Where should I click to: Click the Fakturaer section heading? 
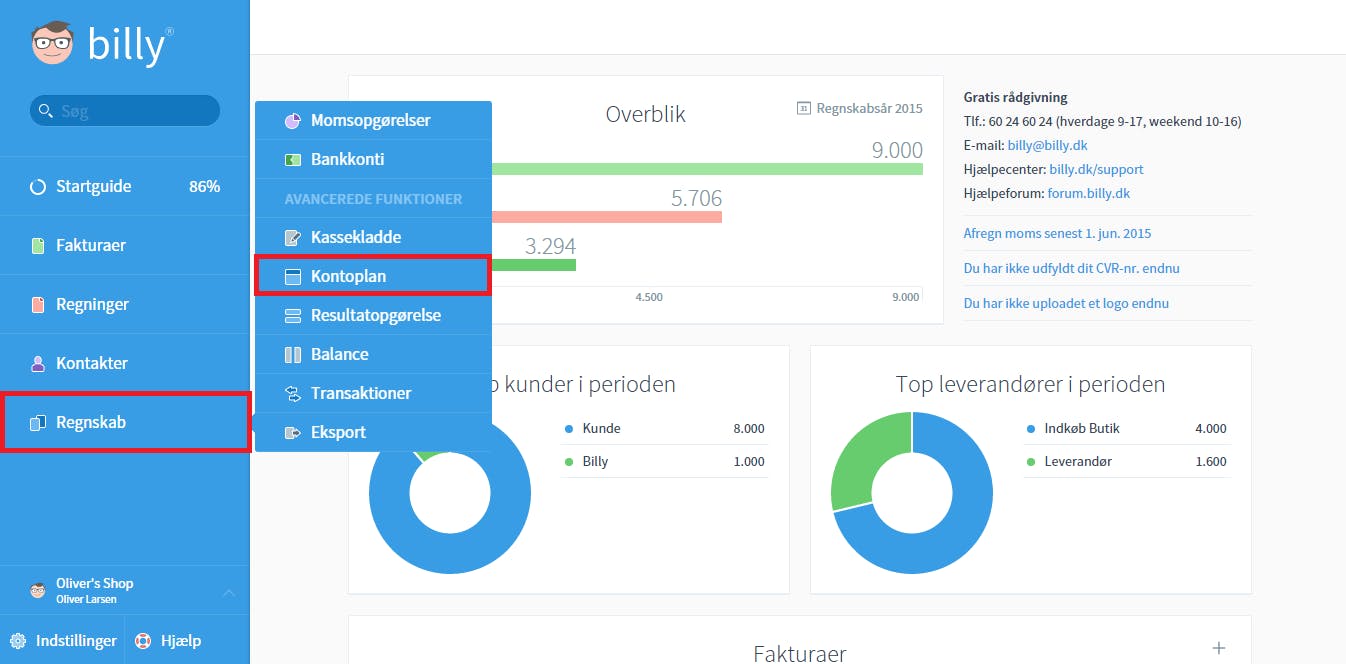tap(800, 654)
